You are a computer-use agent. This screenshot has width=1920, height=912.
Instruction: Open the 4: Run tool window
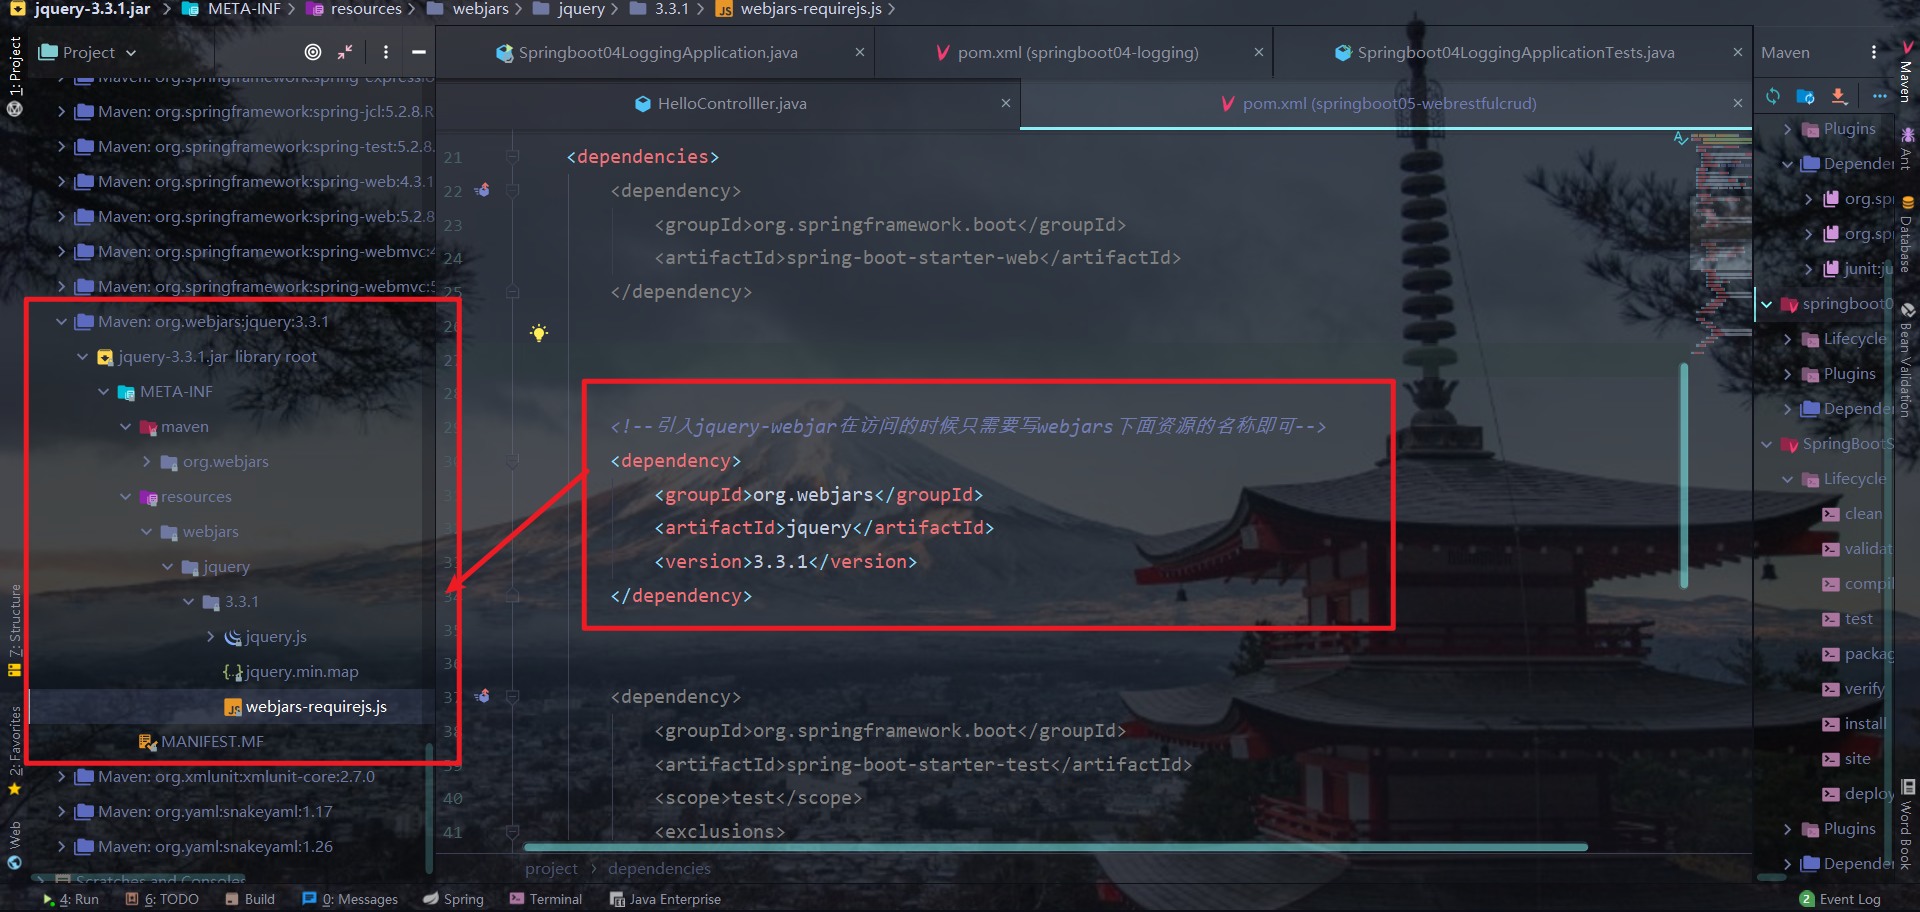point(71,899)
